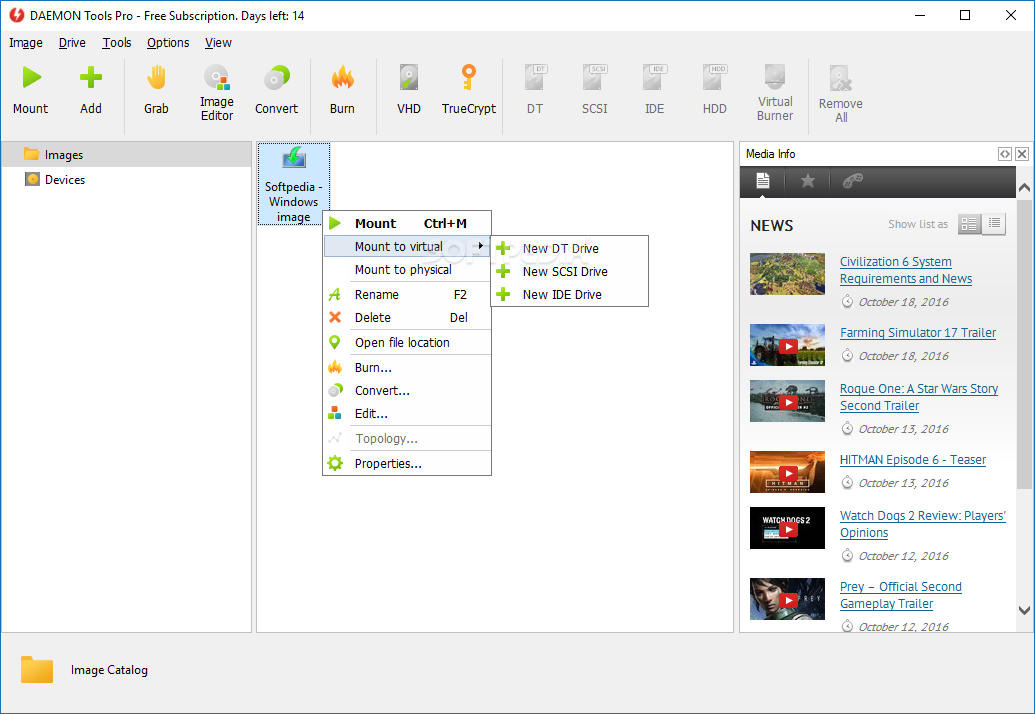This screenshot has height=714, width=1035.
Task: Open Farming Simulator 17 Trailer link
Action: 918,333
